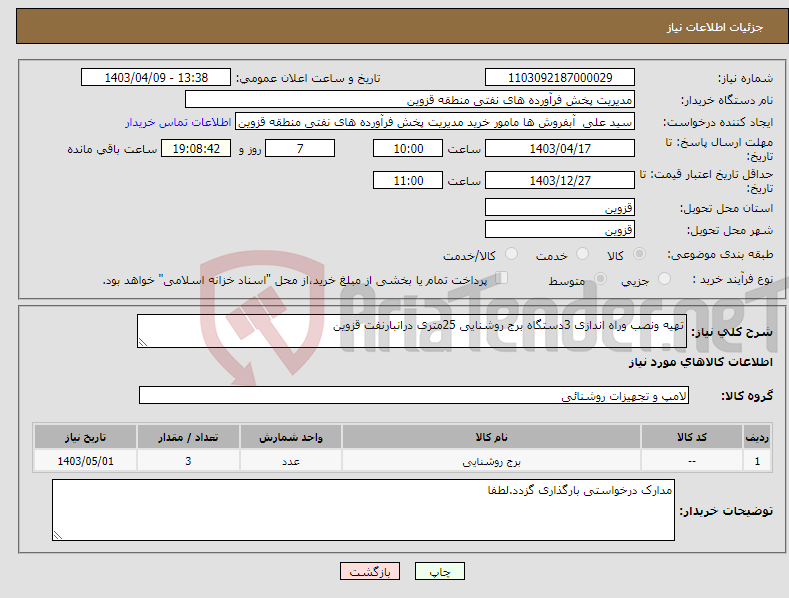This screenshot has height=598, width=789.
Task: Select the جزیی purchase type radio
Action: (x=664, y=278)
